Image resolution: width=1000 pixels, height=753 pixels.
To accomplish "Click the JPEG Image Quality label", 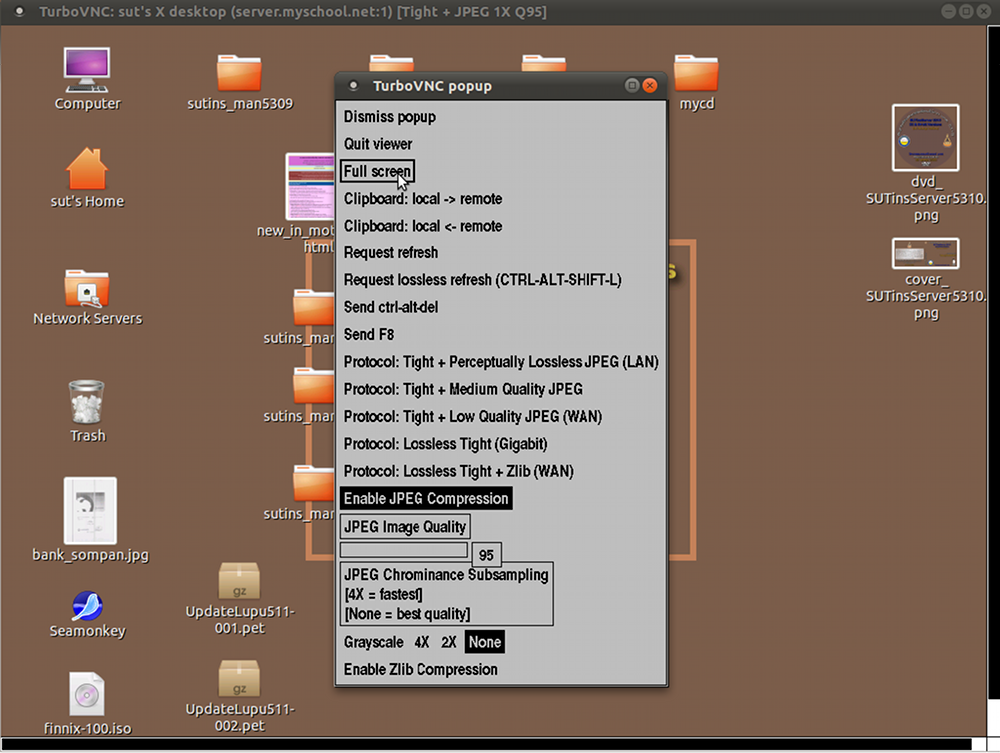I will [x=405, y=527].
